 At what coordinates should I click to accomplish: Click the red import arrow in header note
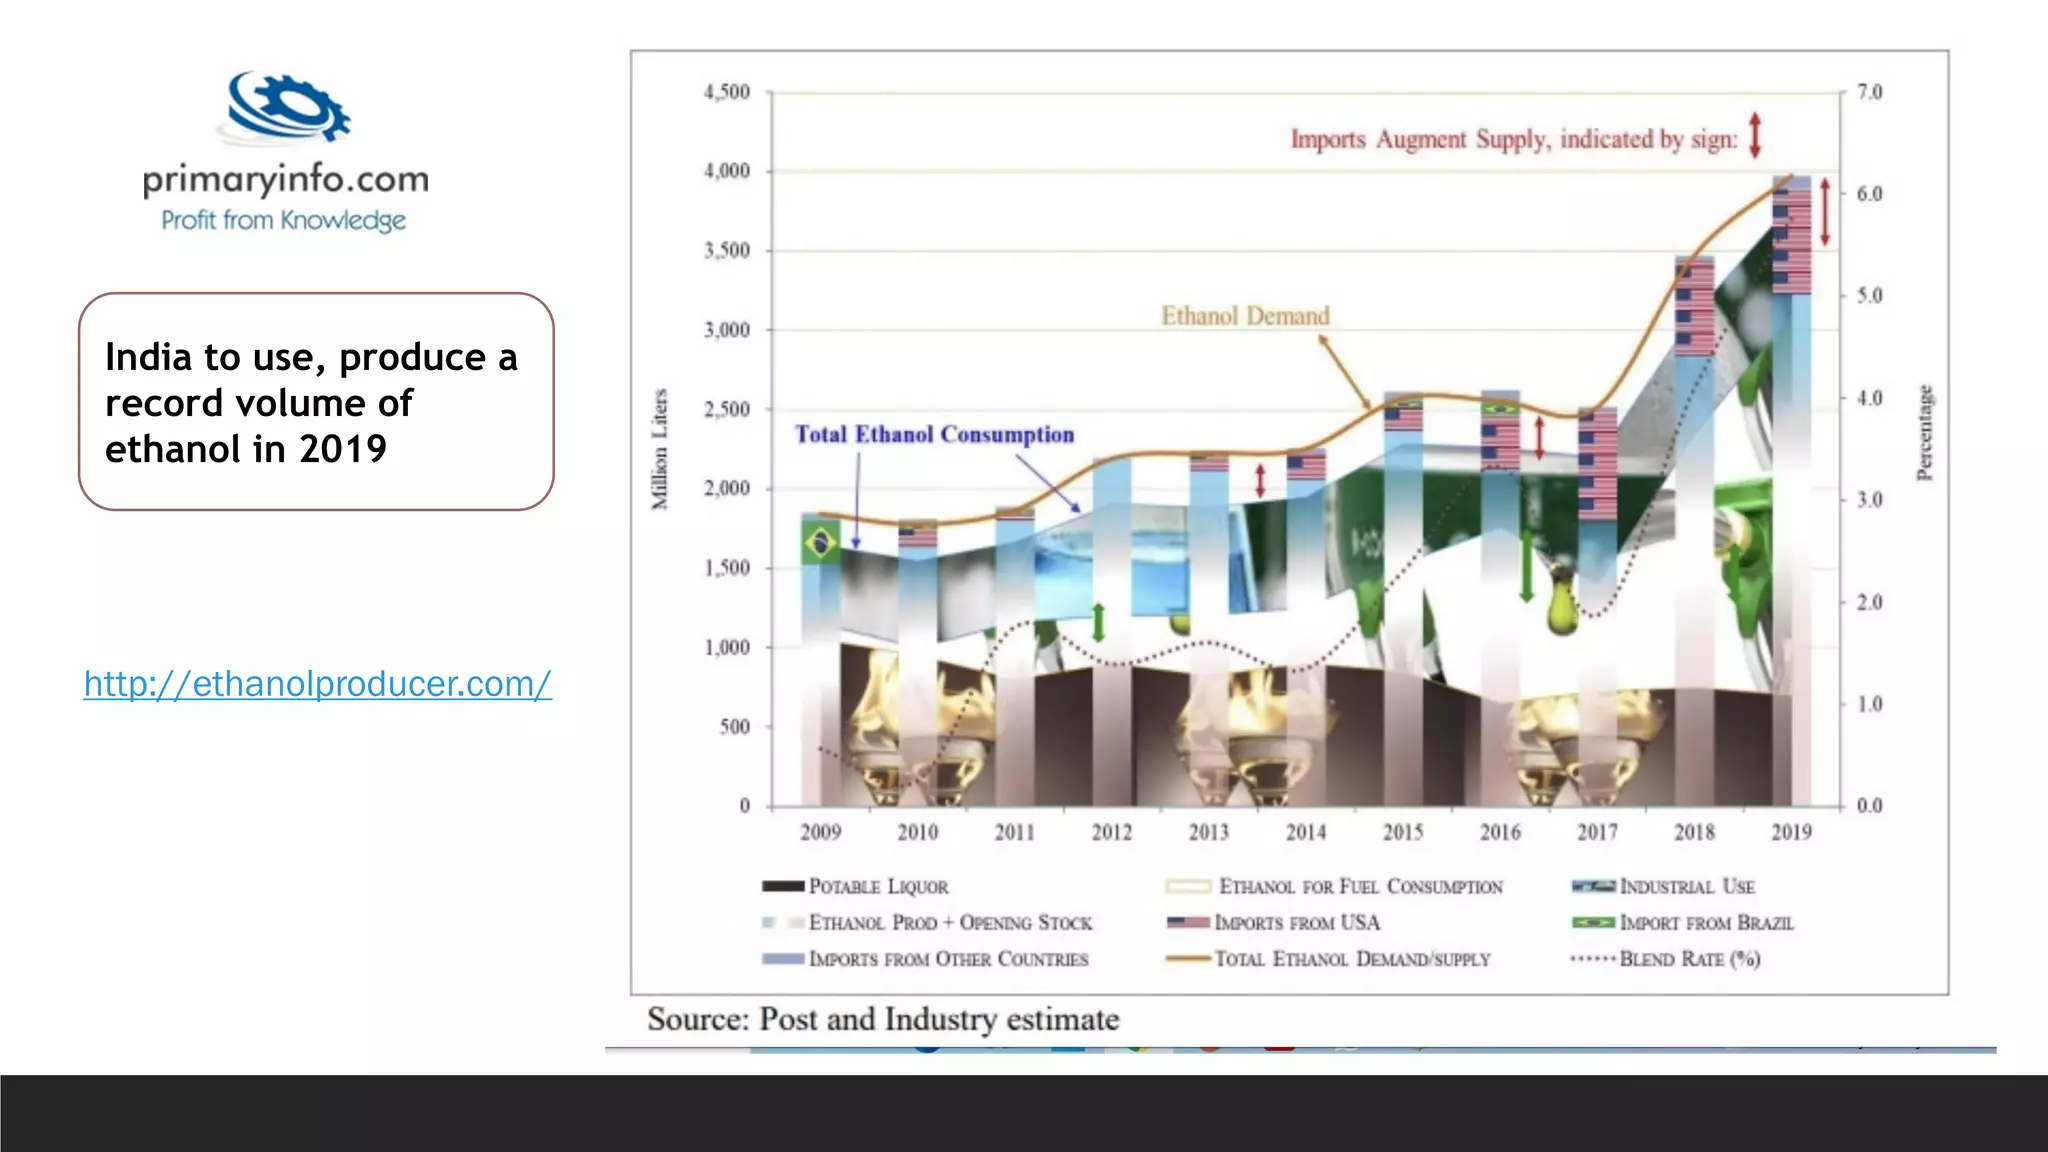(1755, 135)
